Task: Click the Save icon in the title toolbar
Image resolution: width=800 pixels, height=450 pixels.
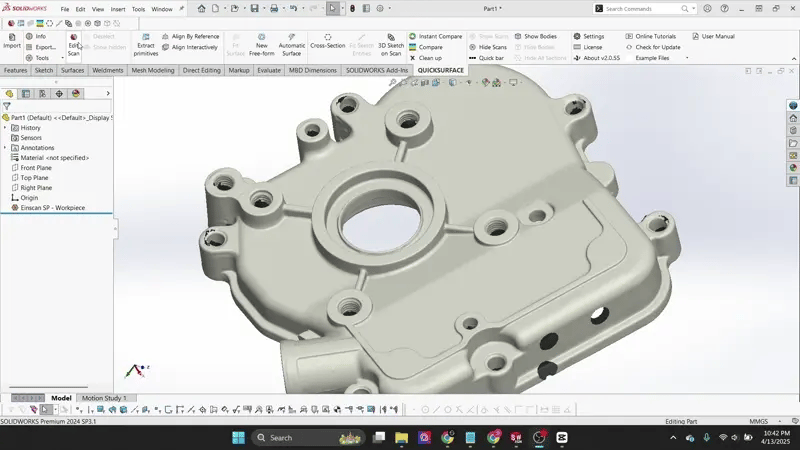Action: [255, 8]
